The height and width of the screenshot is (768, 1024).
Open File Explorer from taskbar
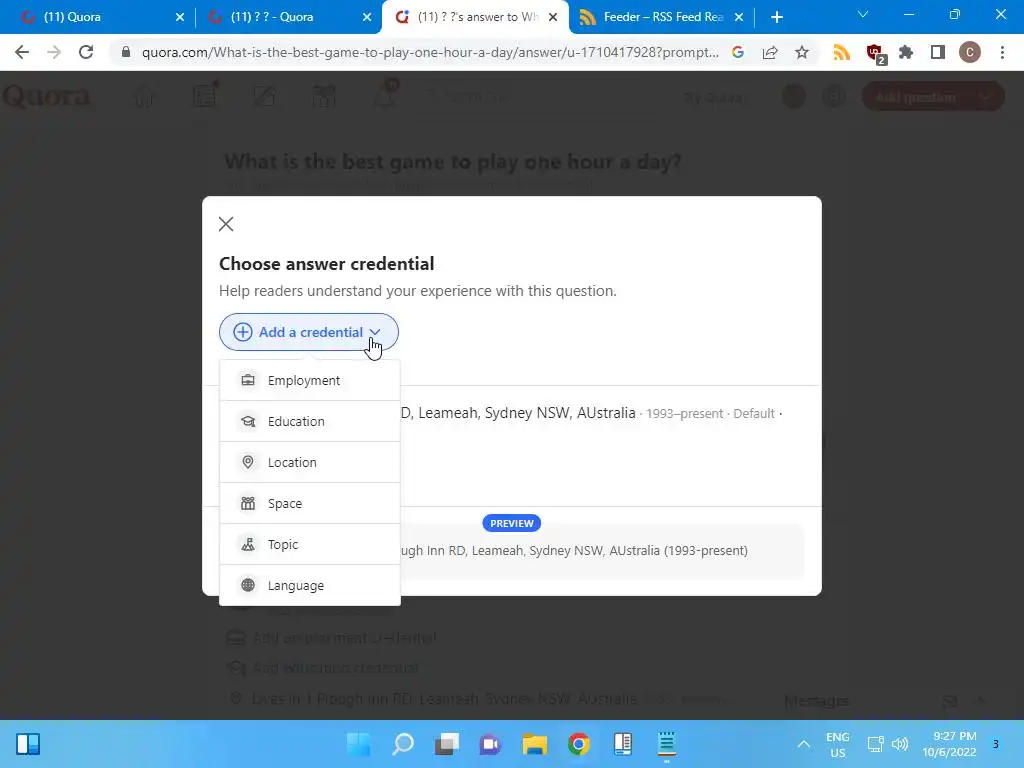click(535, 744)
